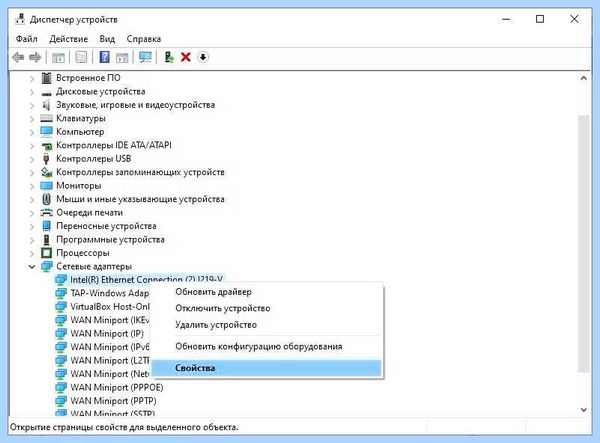The height and width of the screenshot is (443, 600).
Task: Click the blue Help question mark icon
Action: click(104, 57)
